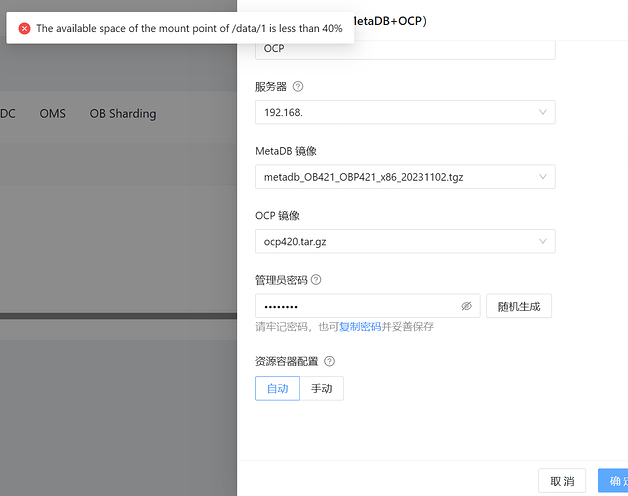Click the OCP 镜像 field label
This screenshot has width=628, height=496.
tap(277, 216)
